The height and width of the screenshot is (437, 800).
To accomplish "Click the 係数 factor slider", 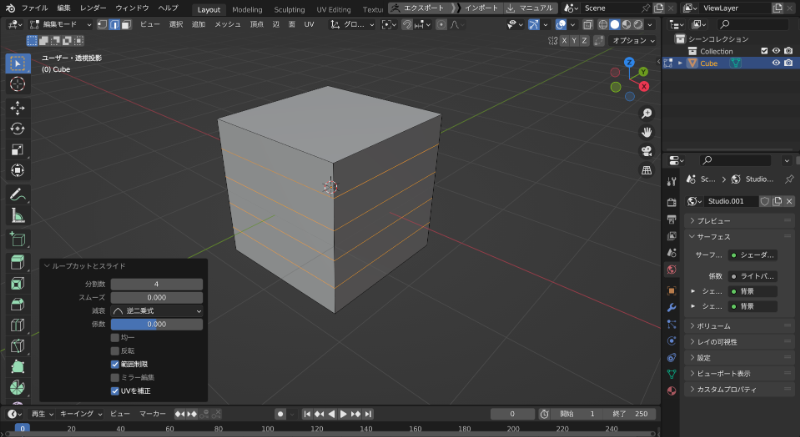I will coord(156,324).
